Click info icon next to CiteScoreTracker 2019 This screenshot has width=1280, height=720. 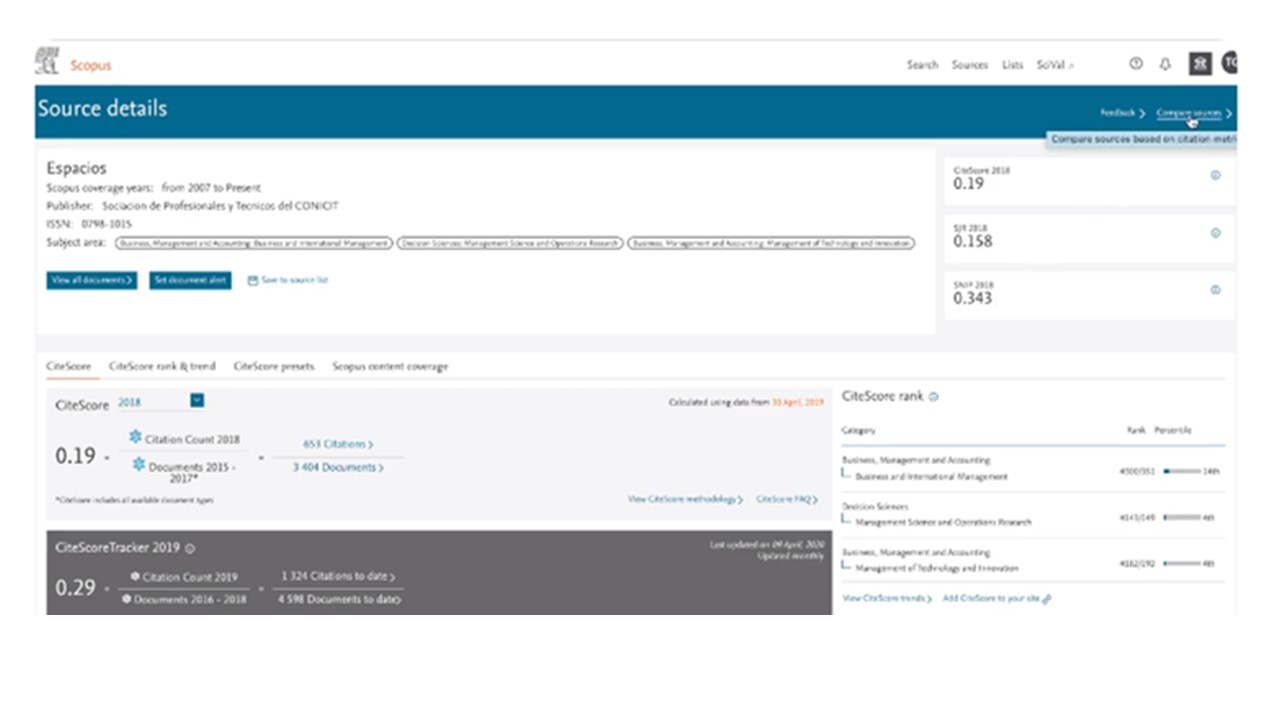tap(190, 548)
